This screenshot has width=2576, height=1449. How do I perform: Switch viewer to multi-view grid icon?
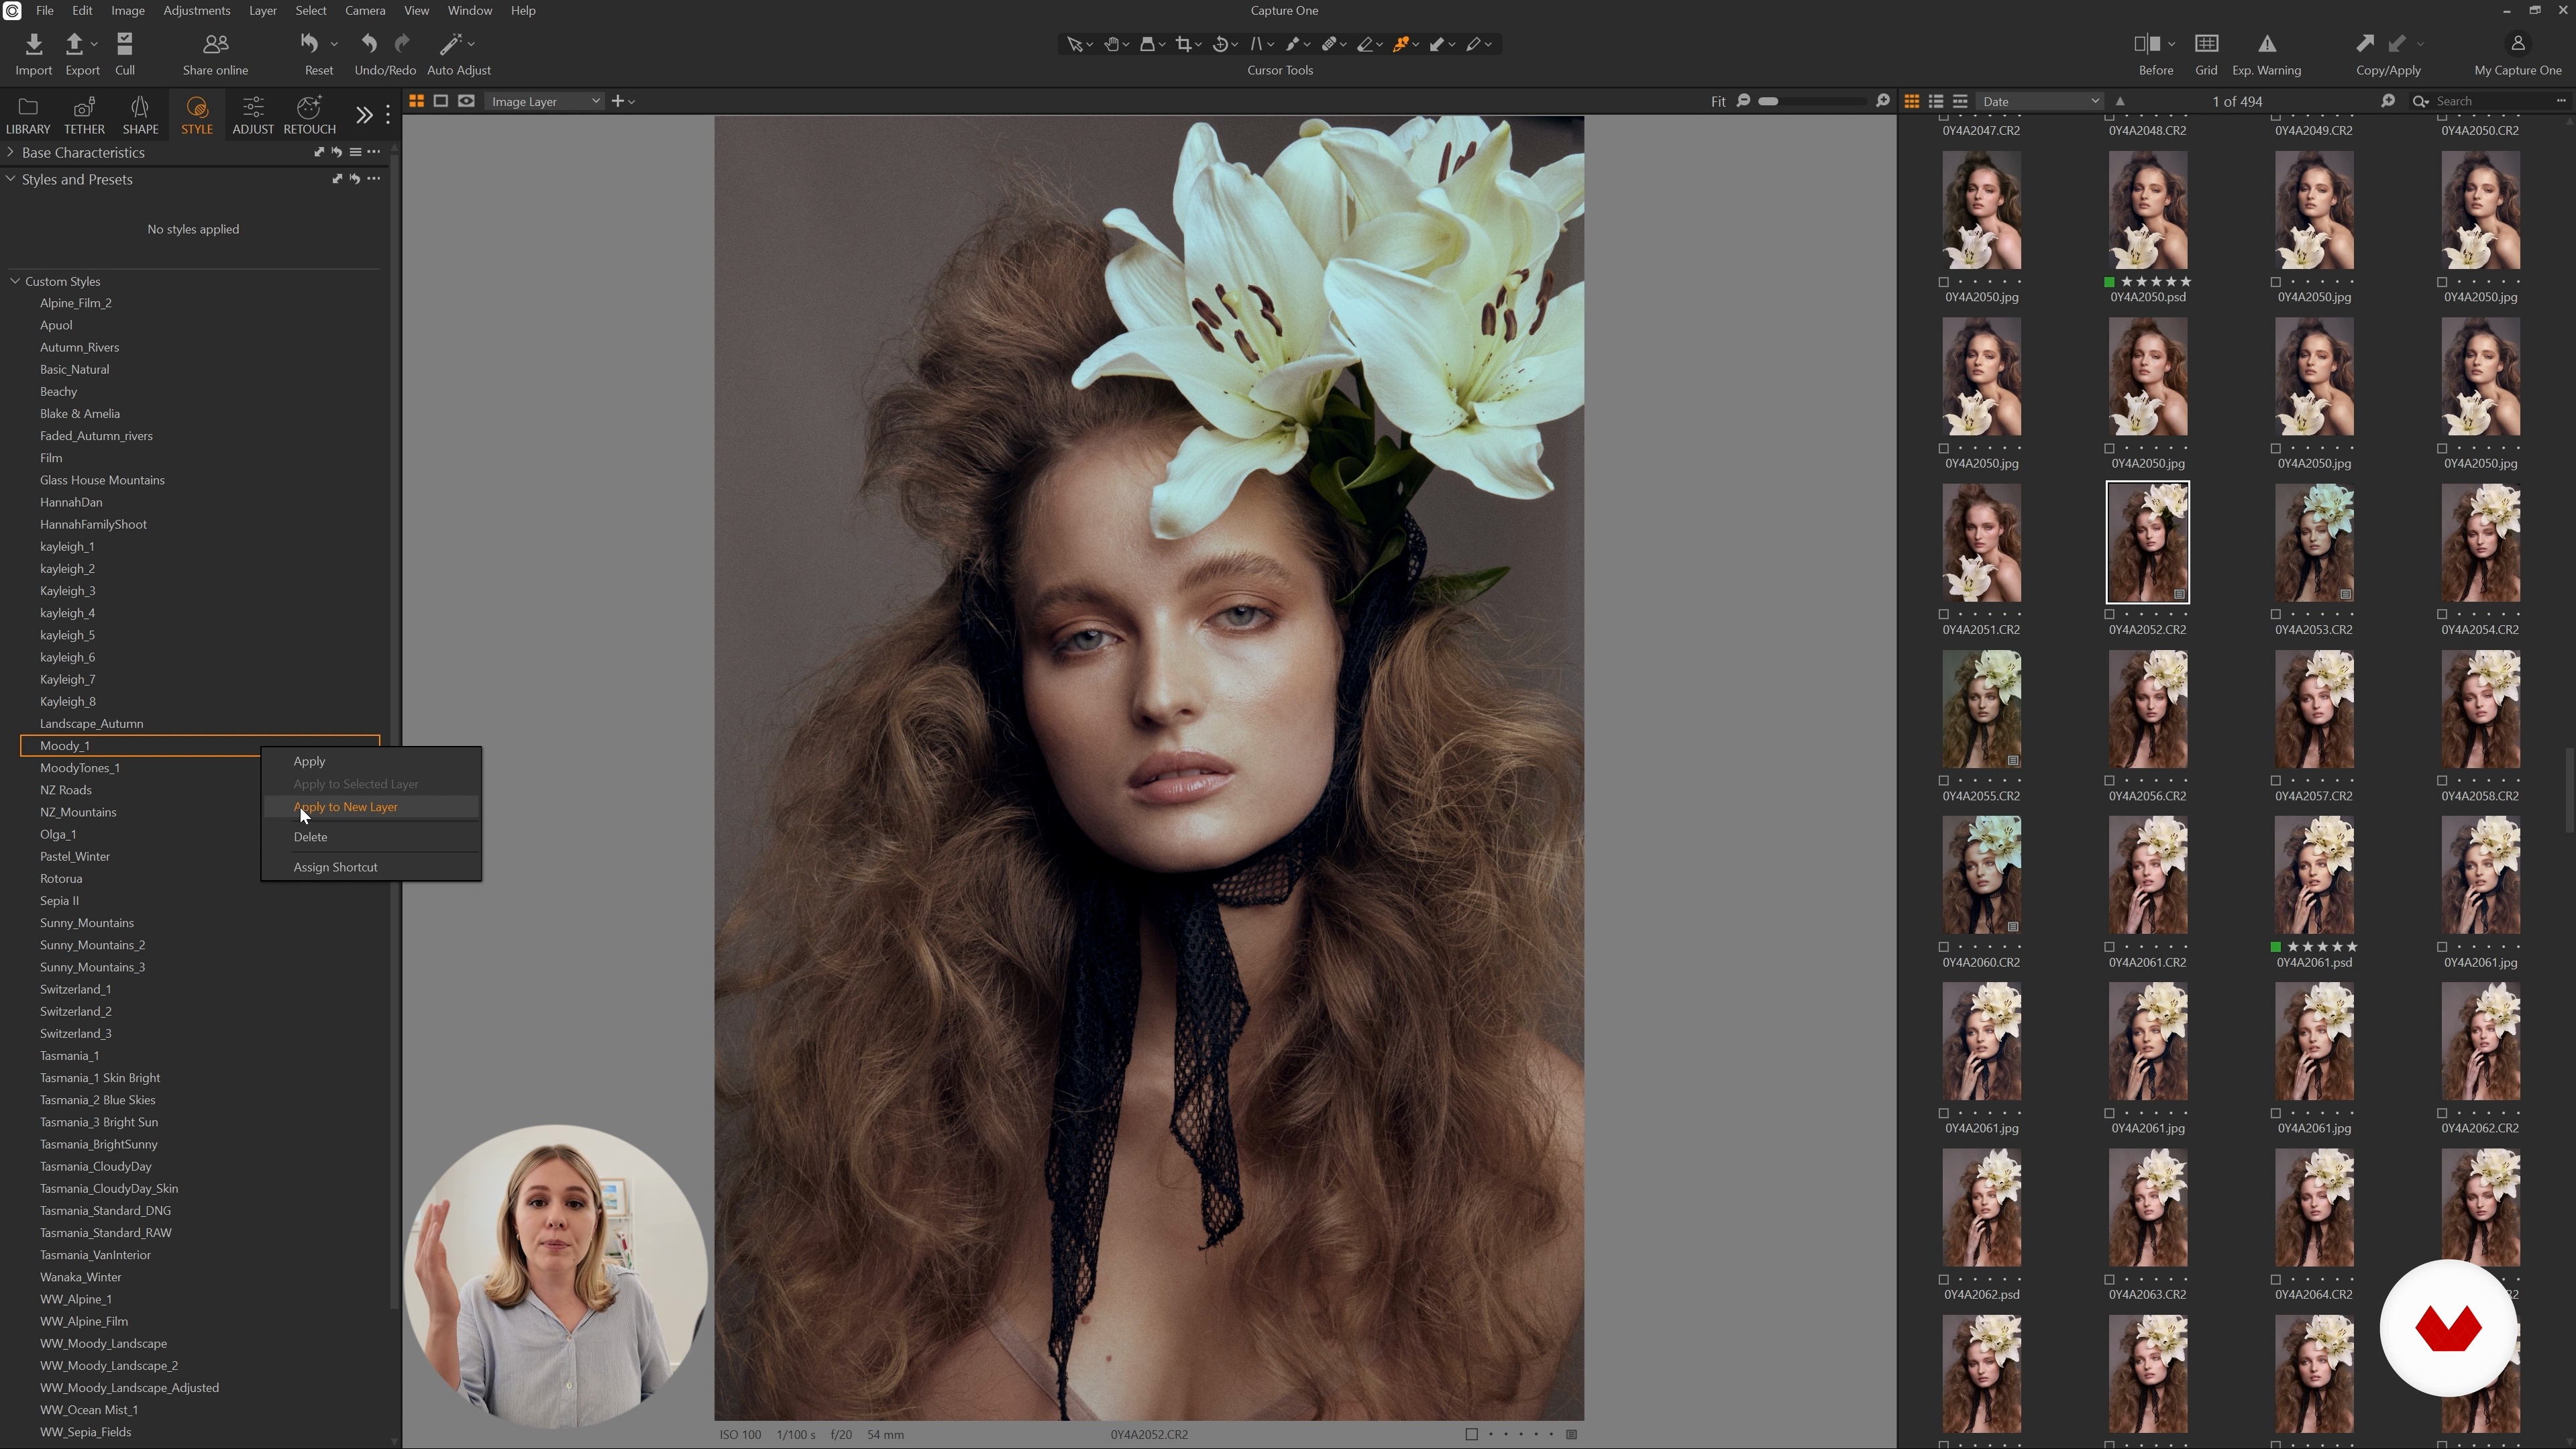point(416,101)
